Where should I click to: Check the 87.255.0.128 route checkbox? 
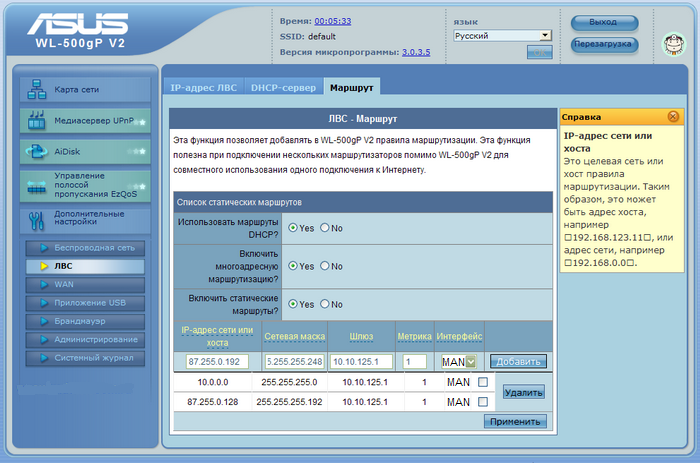coord(483,402)
